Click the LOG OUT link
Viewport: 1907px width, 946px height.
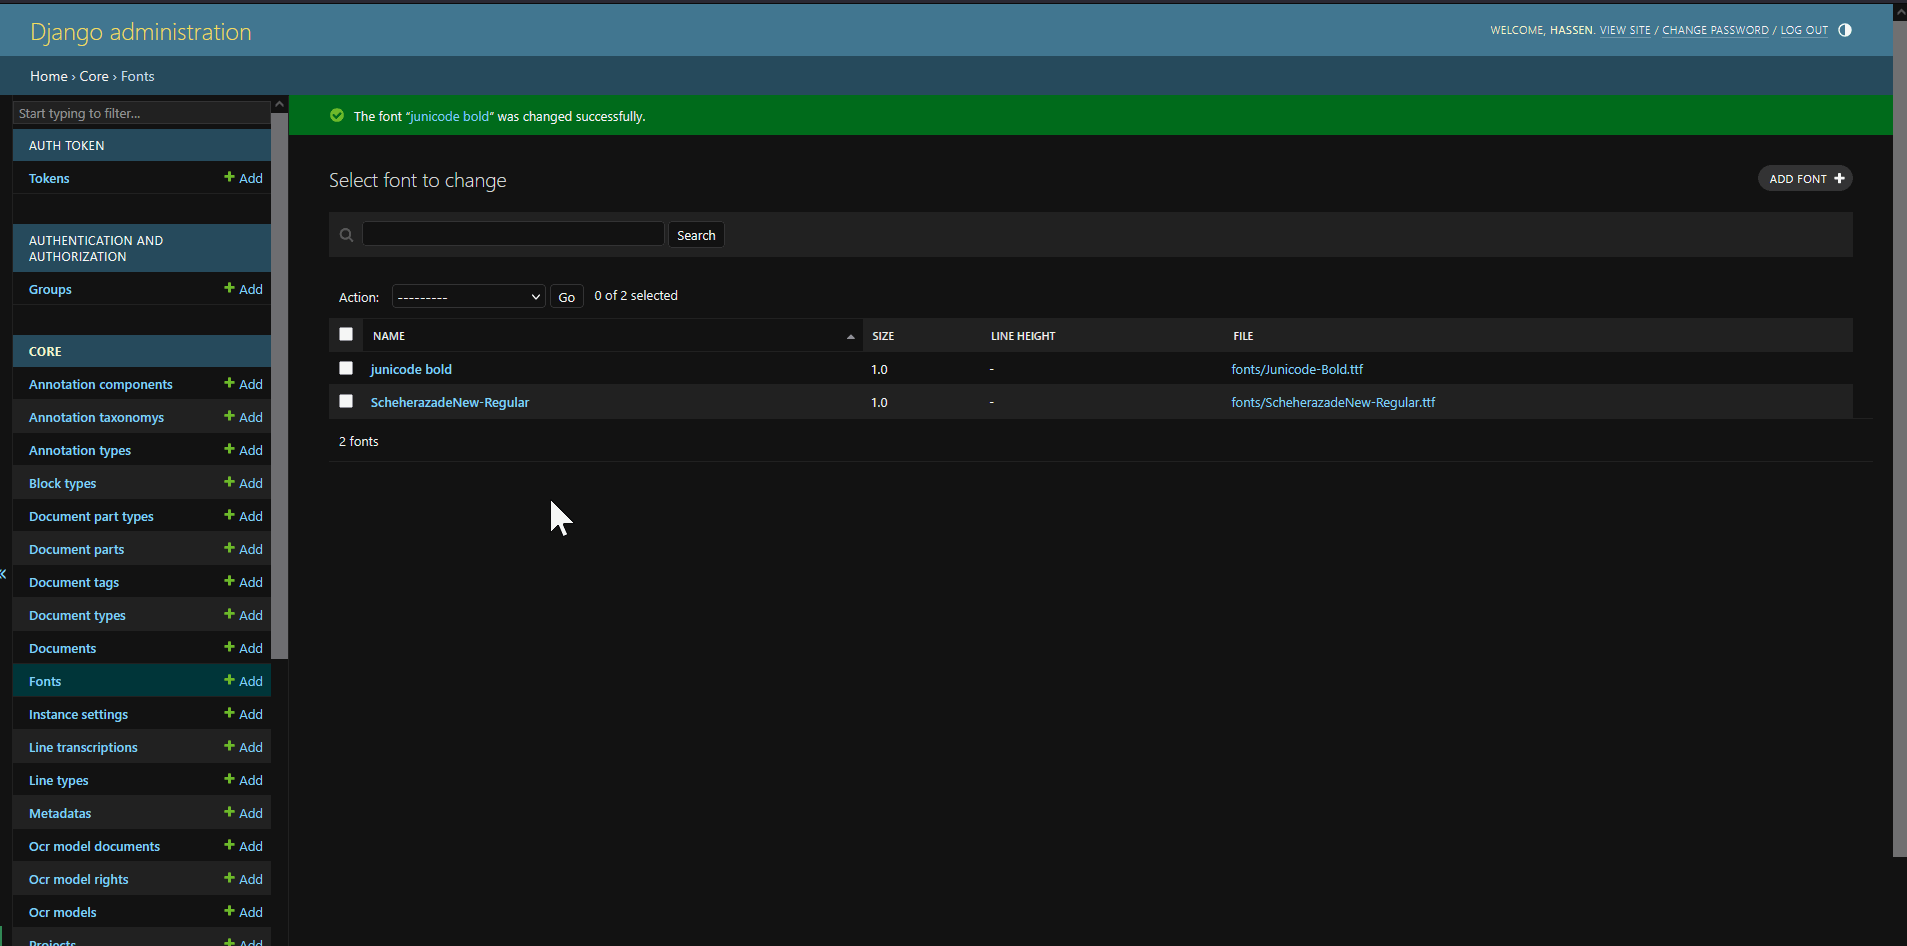1804,30
